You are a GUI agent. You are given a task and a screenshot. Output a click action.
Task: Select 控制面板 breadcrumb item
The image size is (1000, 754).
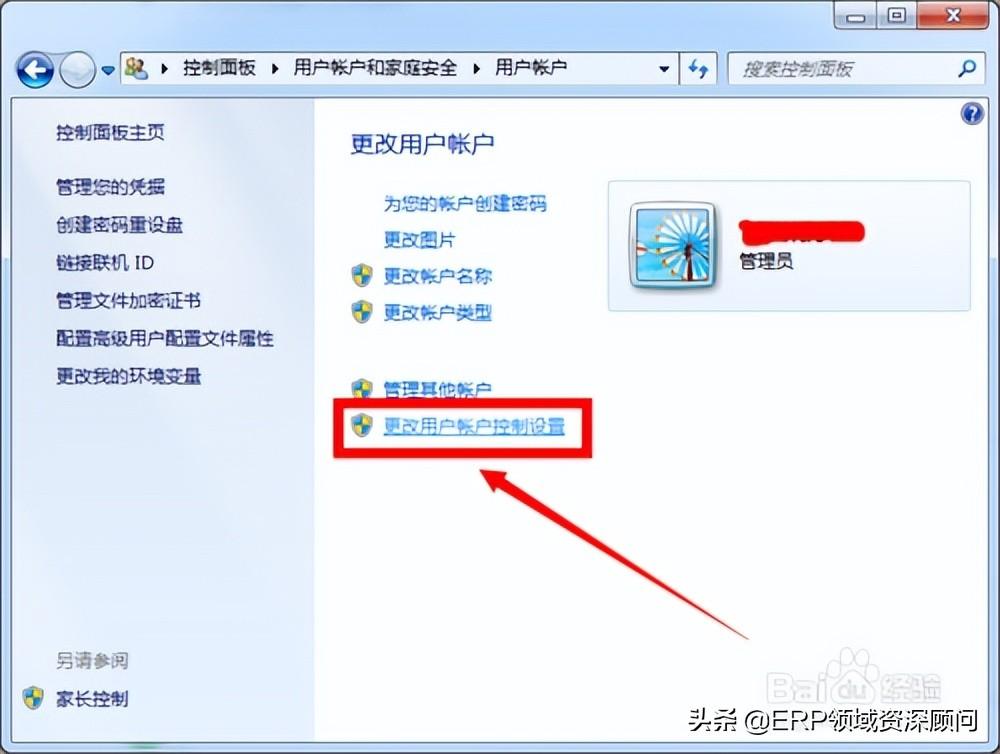[x=219, y=68]
